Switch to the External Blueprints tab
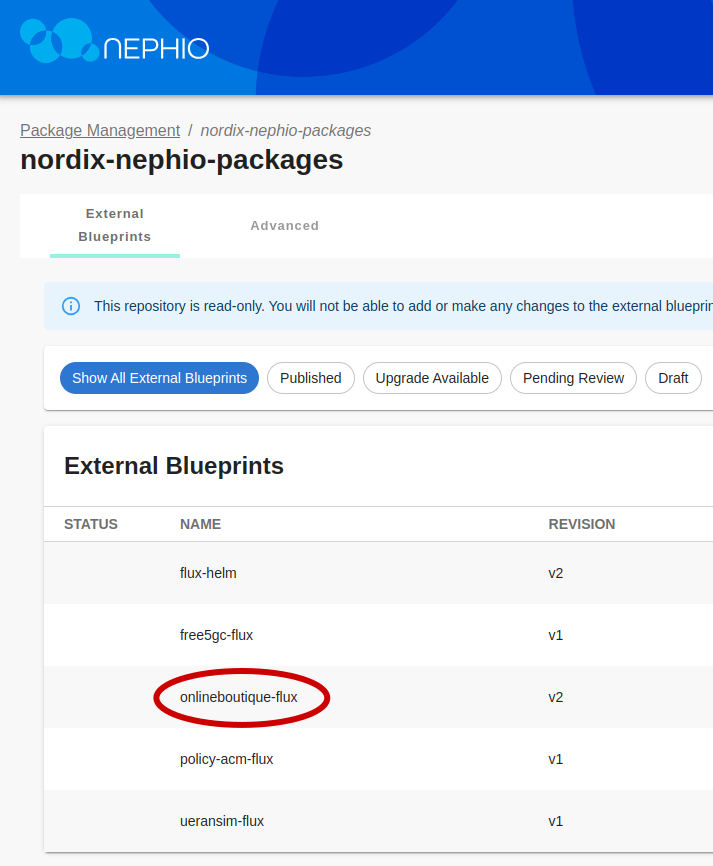713x866 pixels. click(114, 226)
